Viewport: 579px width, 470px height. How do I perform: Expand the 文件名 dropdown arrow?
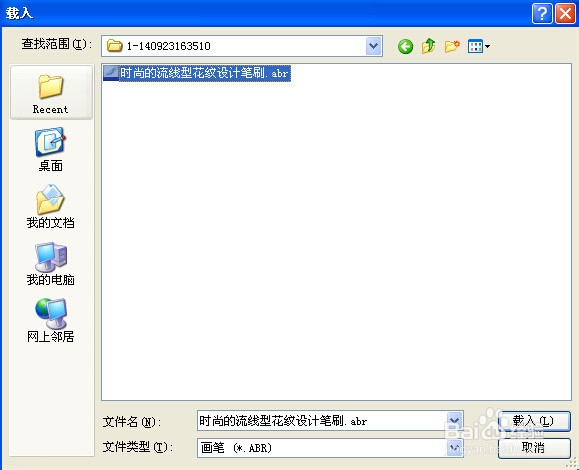tap(454, 421)
